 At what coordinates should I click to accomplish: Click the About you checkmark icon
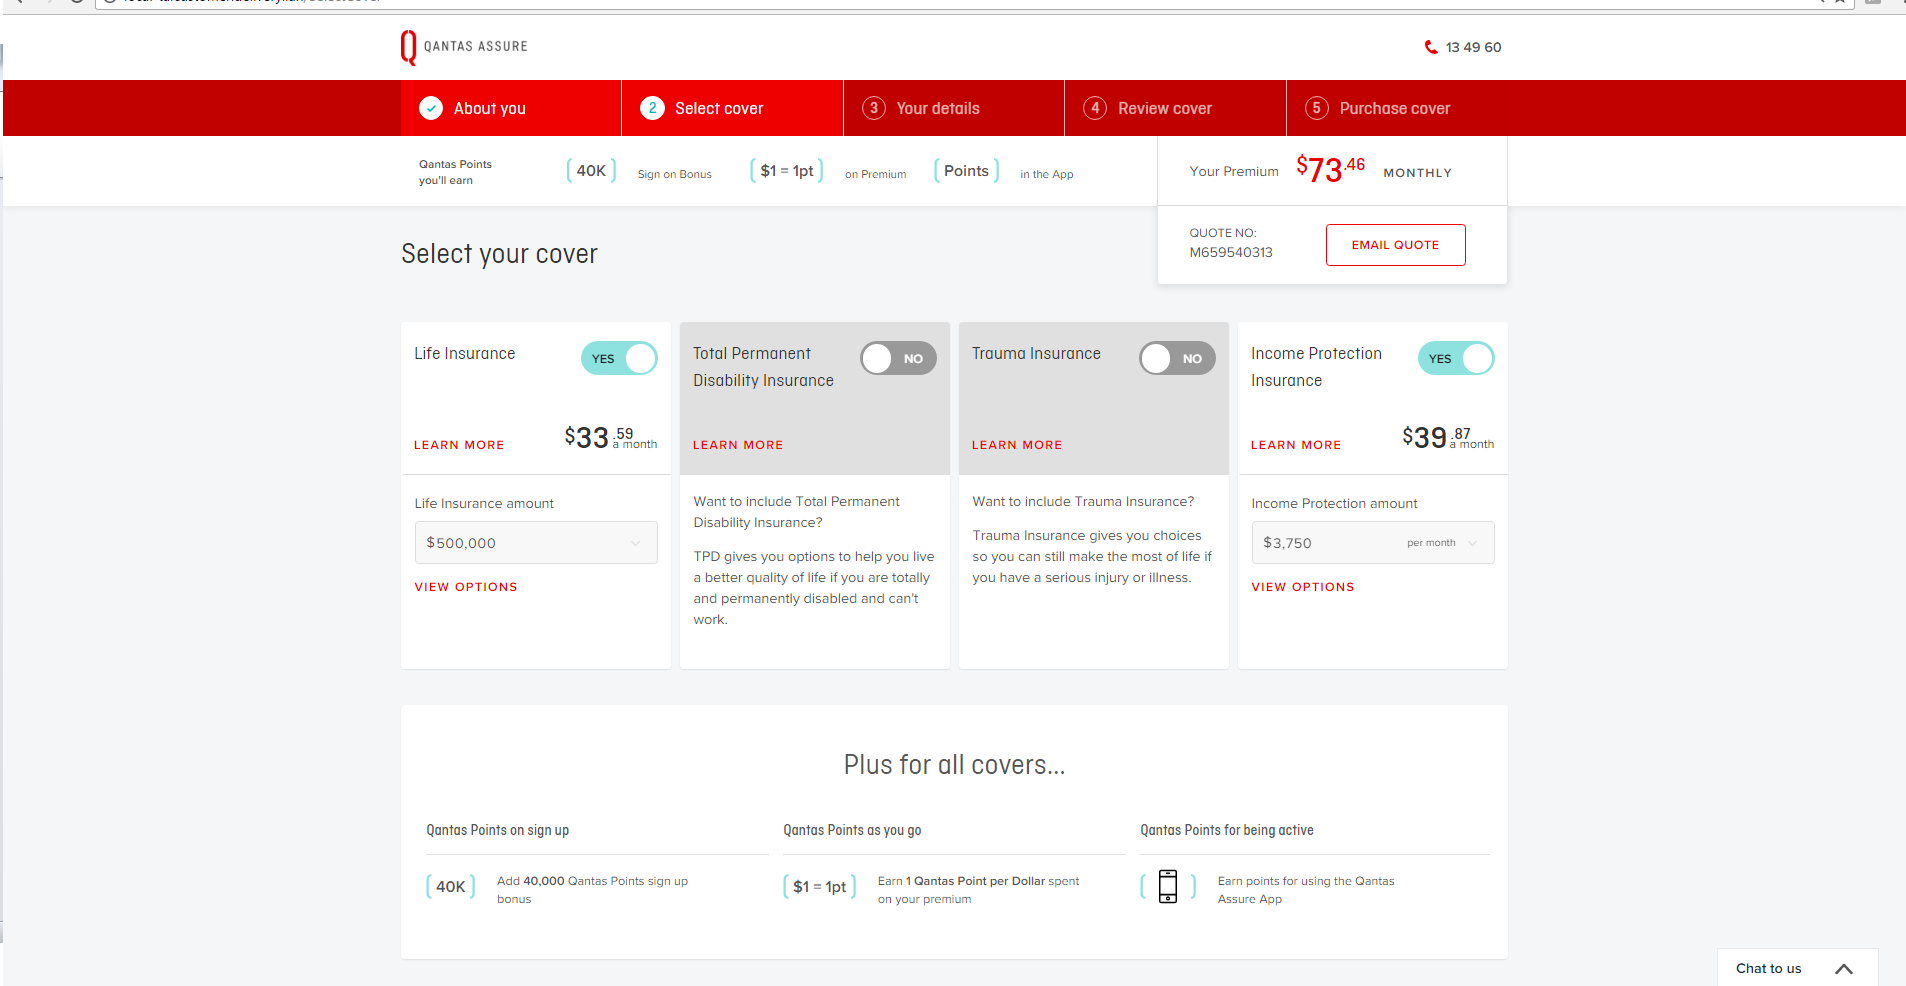click(431, 108)
